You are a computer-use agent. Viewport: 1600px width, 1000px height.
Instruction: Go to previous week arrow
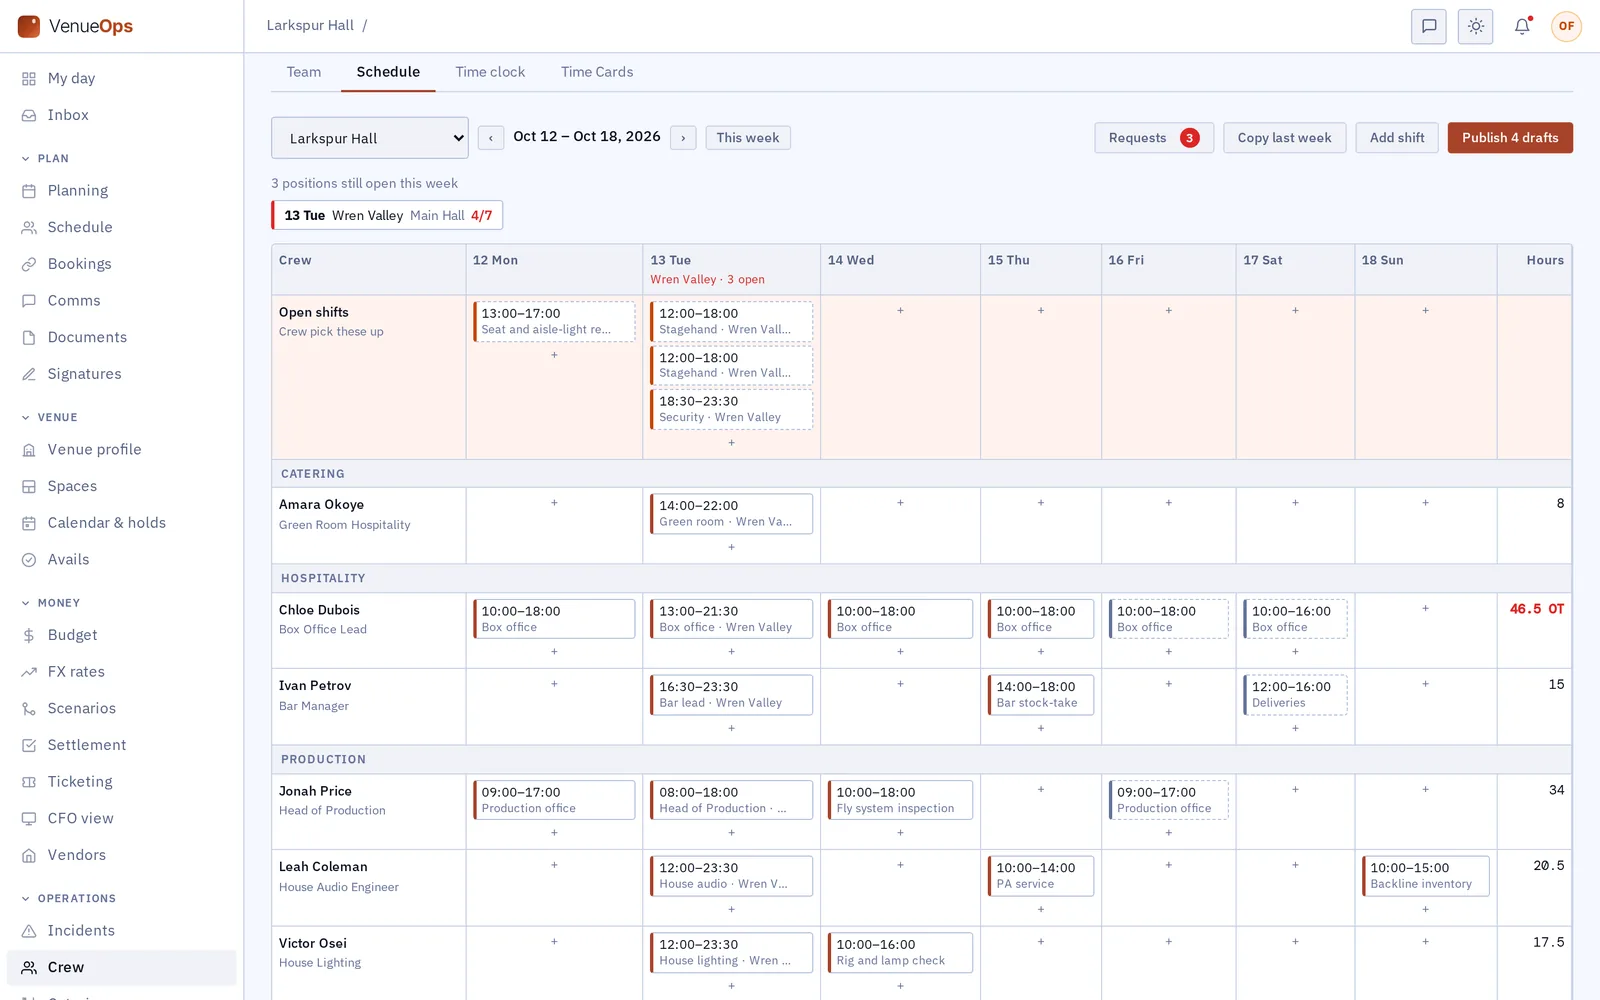point(491,138)
